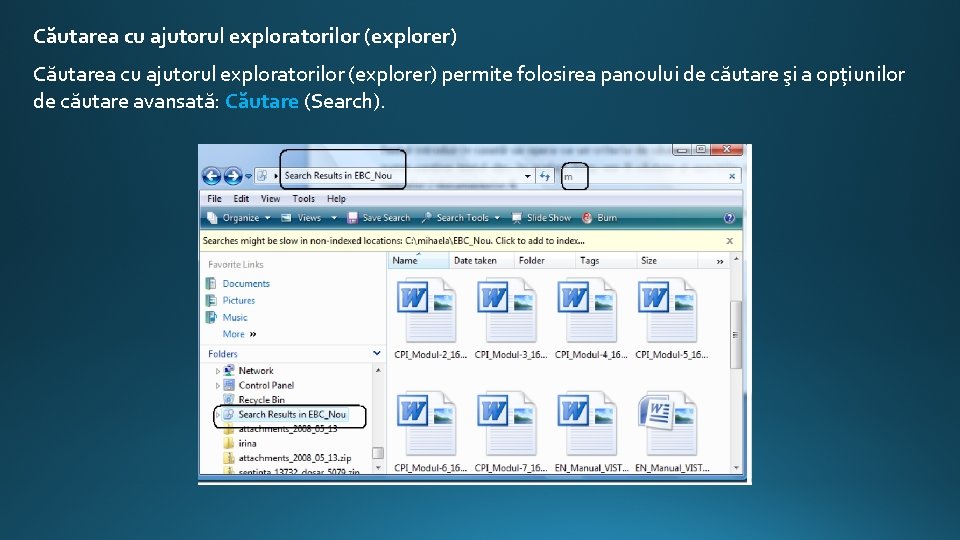Open the Help menu

336,199
